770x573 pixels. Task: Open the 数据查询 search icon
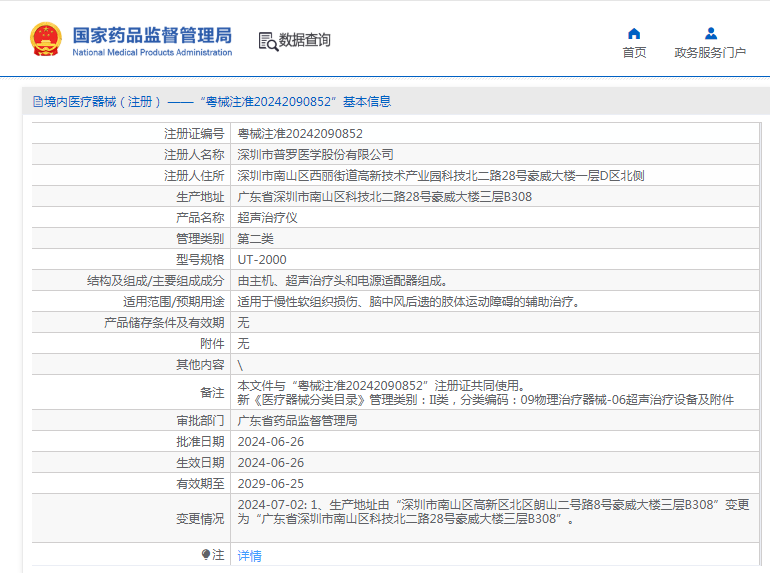pyautogui.click(x=268, y=41)
